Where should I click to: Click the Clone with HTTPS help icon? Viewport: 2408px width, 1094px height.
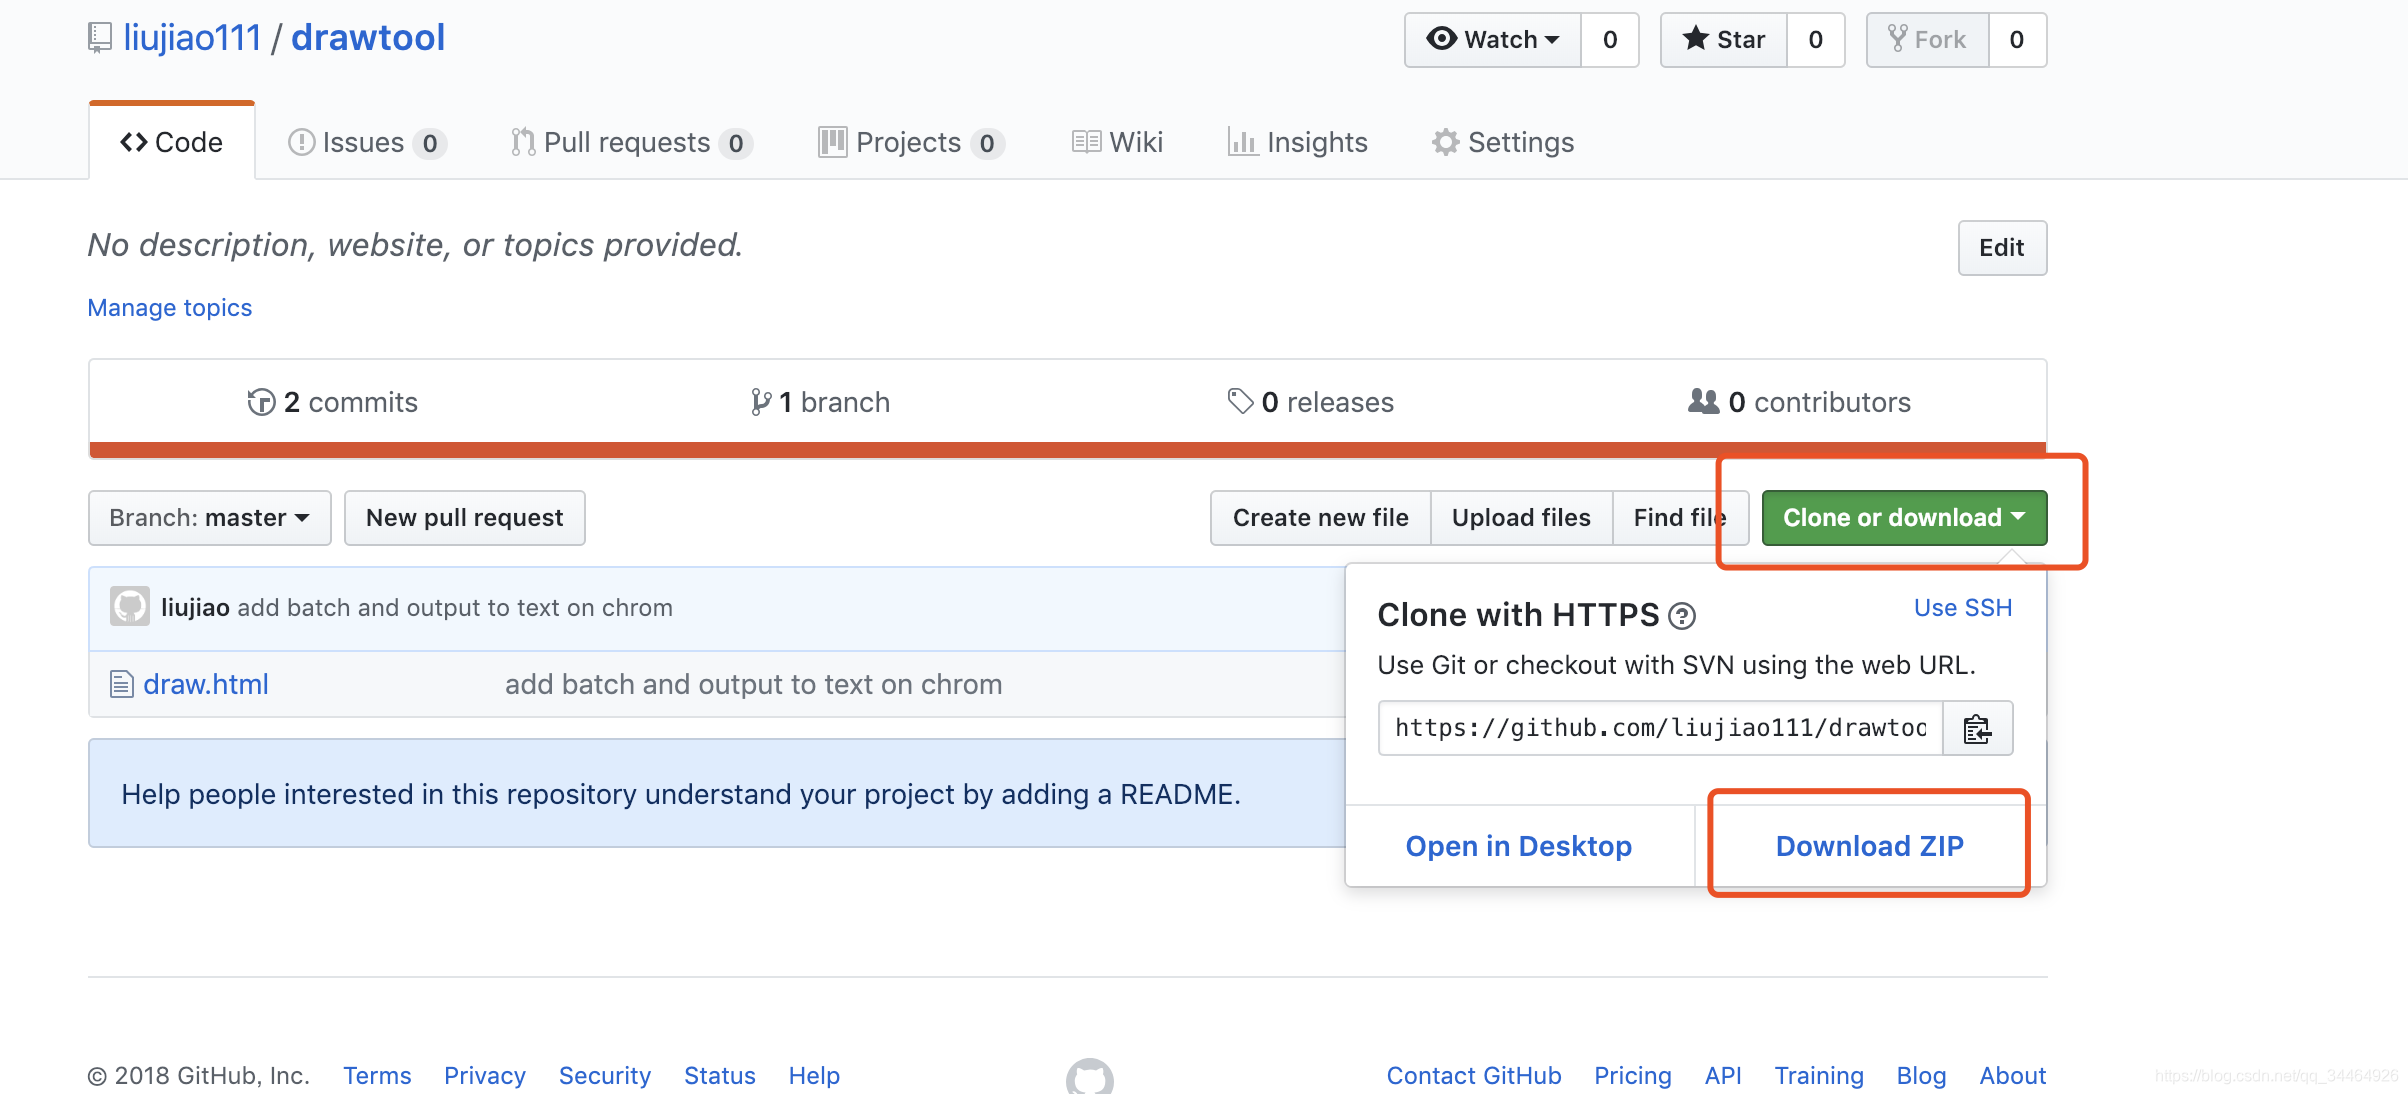click(x=1682, y=616)
